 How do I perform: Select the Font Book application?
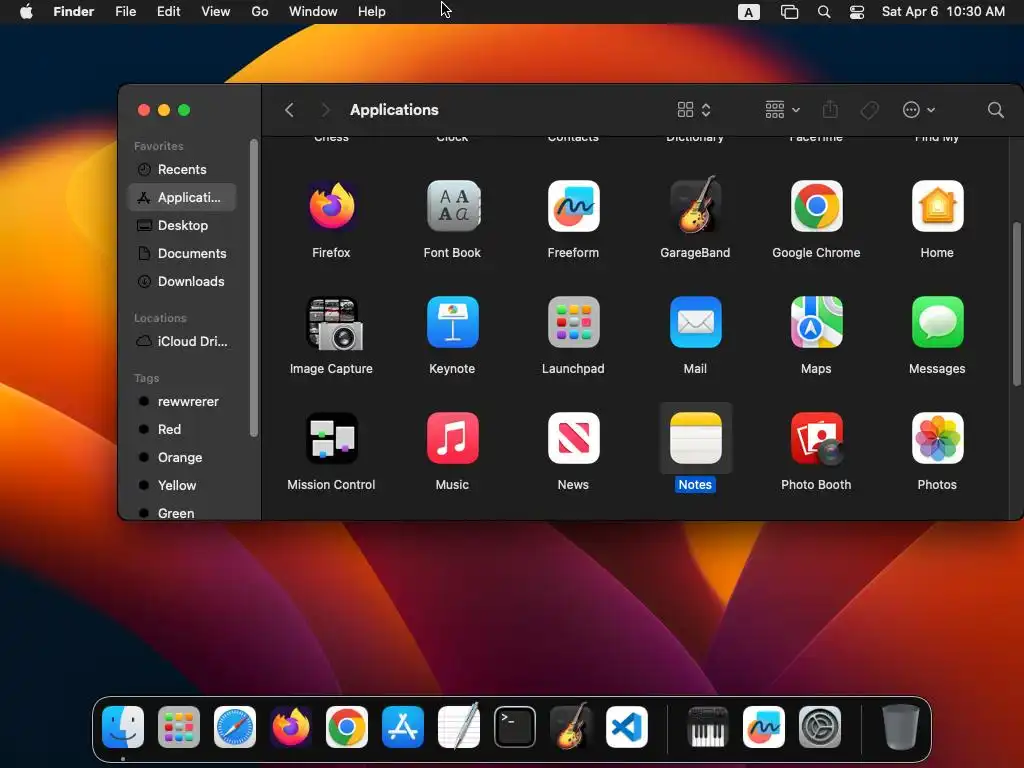pos(453,206)
